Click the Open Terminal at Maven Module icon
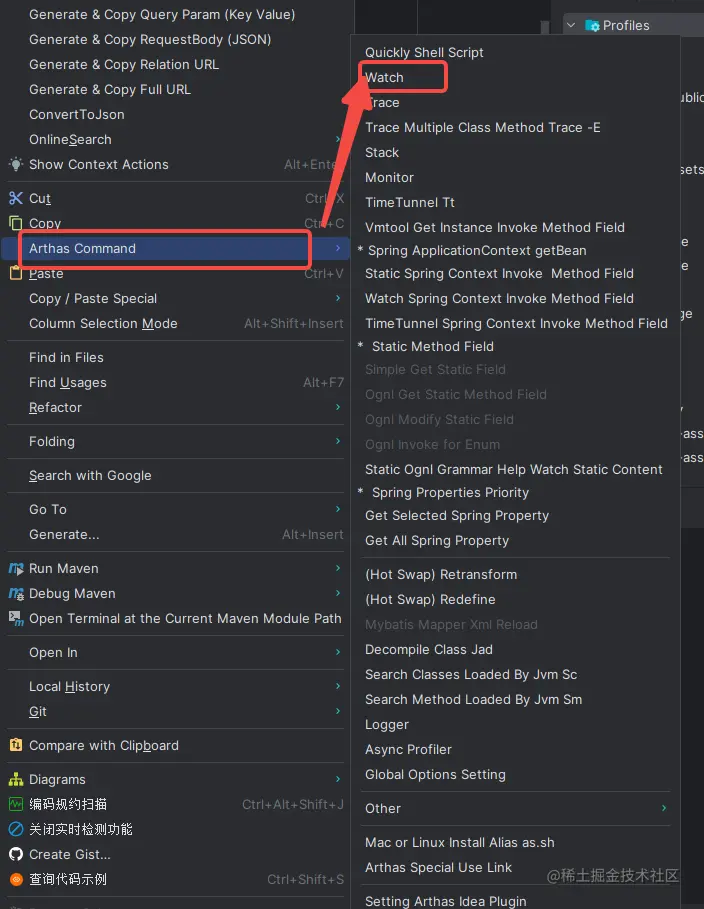 click(x=16, y=619)
